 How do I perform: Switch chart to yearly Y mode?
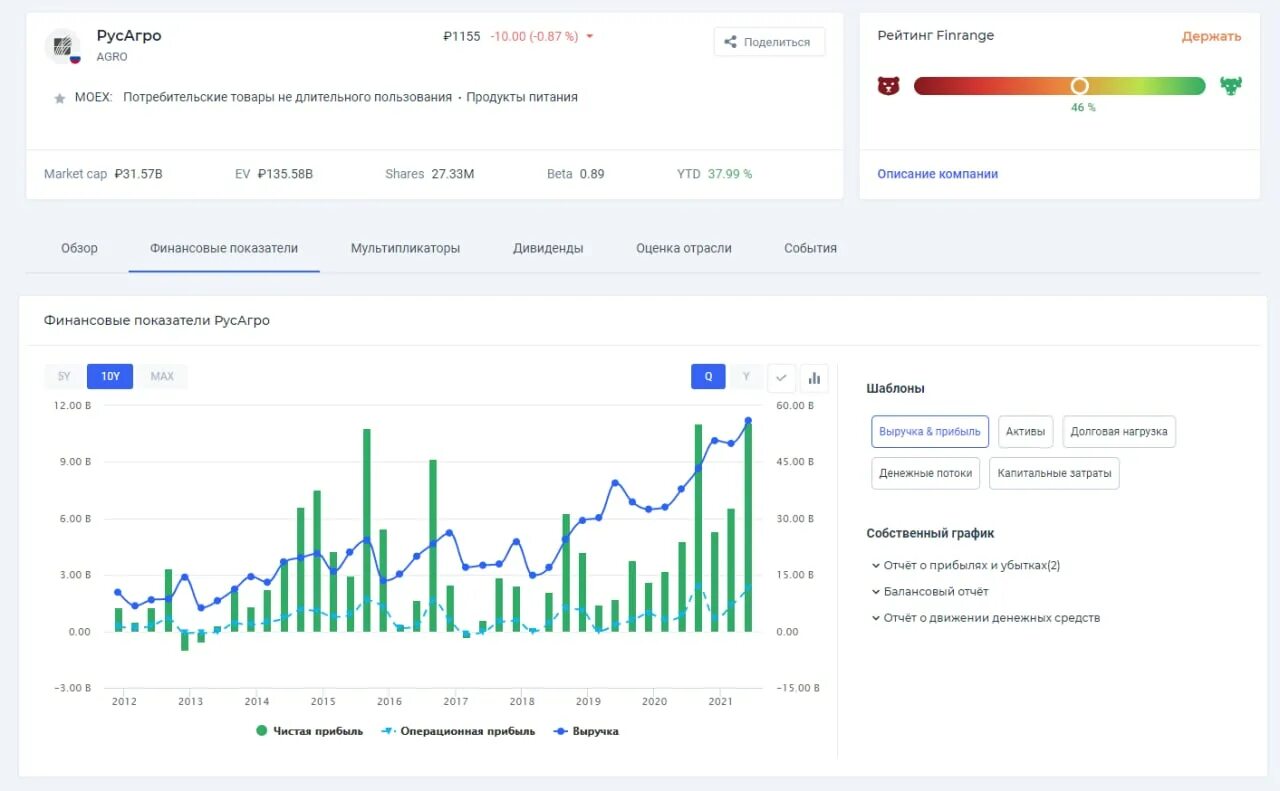coord(746,377)
